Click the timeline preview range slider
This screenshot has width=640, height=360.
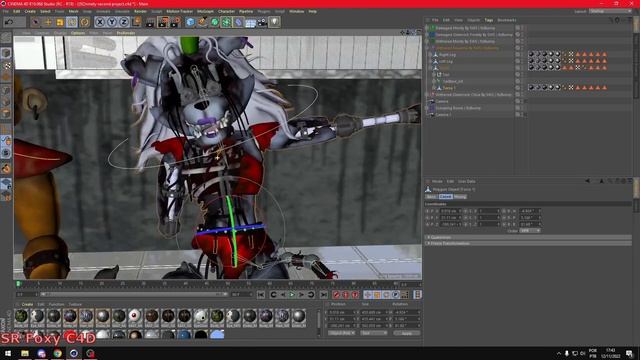pos(133,294)
